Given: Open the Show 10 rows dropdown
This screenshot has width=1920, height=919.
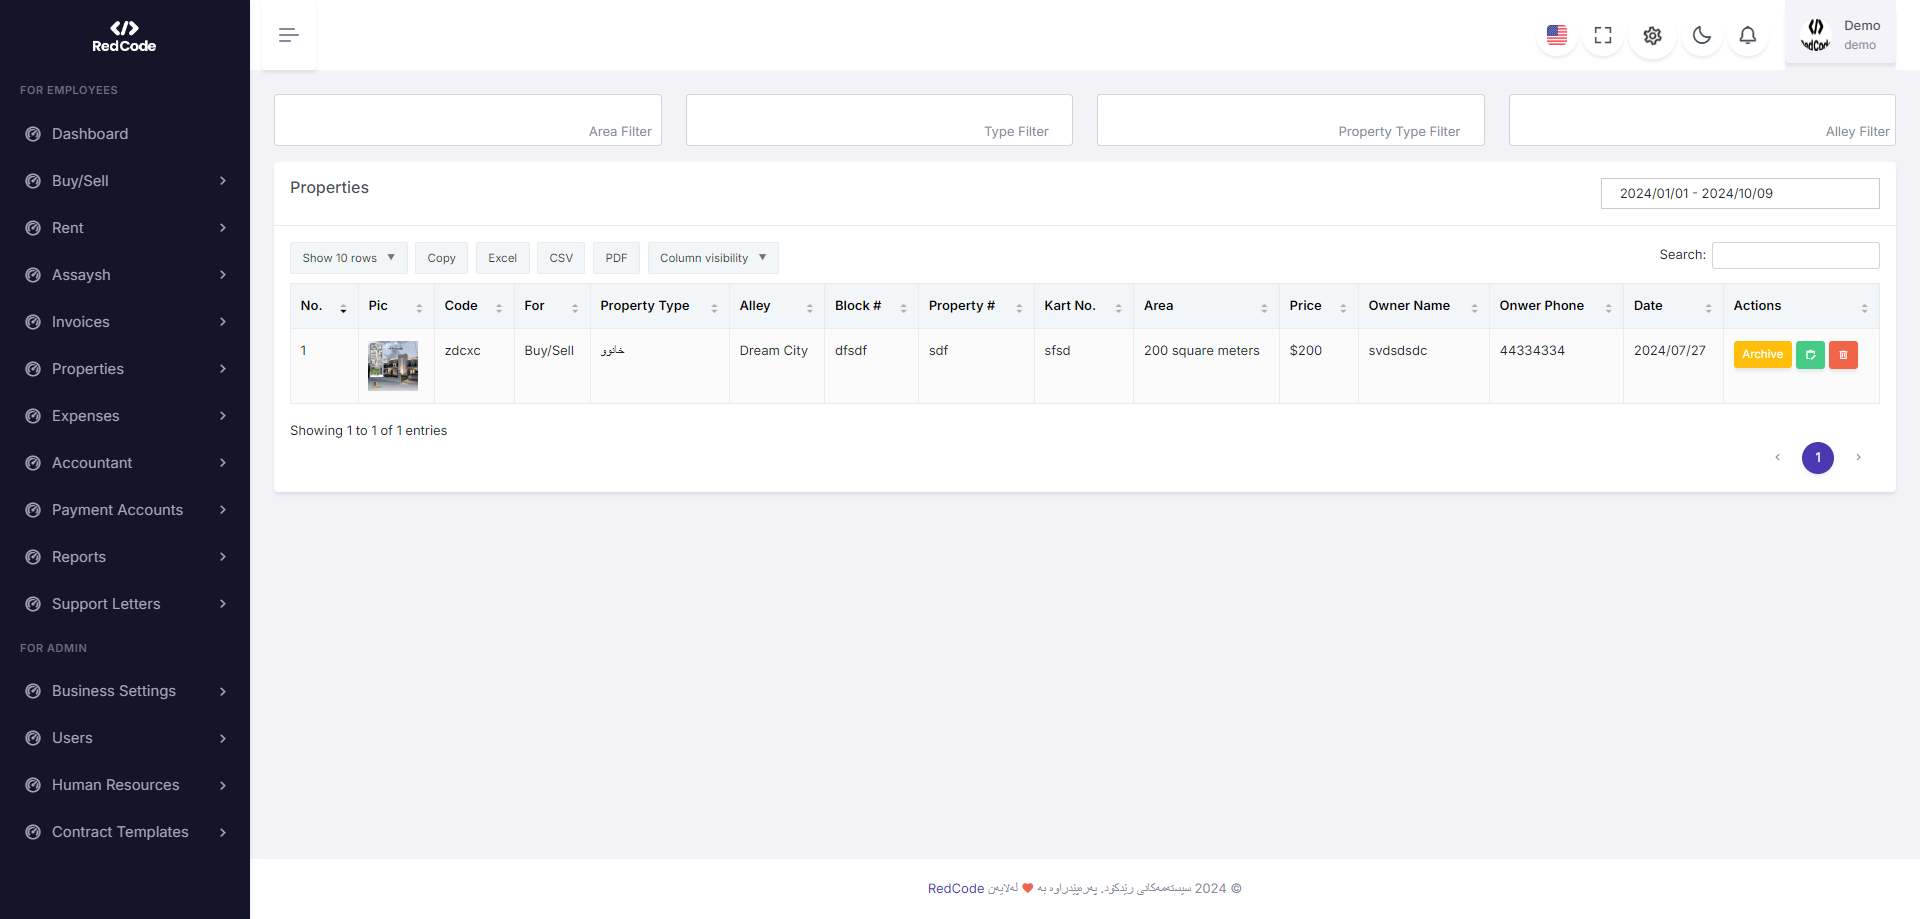Looking at the screenshot, I should pos(348,258).
